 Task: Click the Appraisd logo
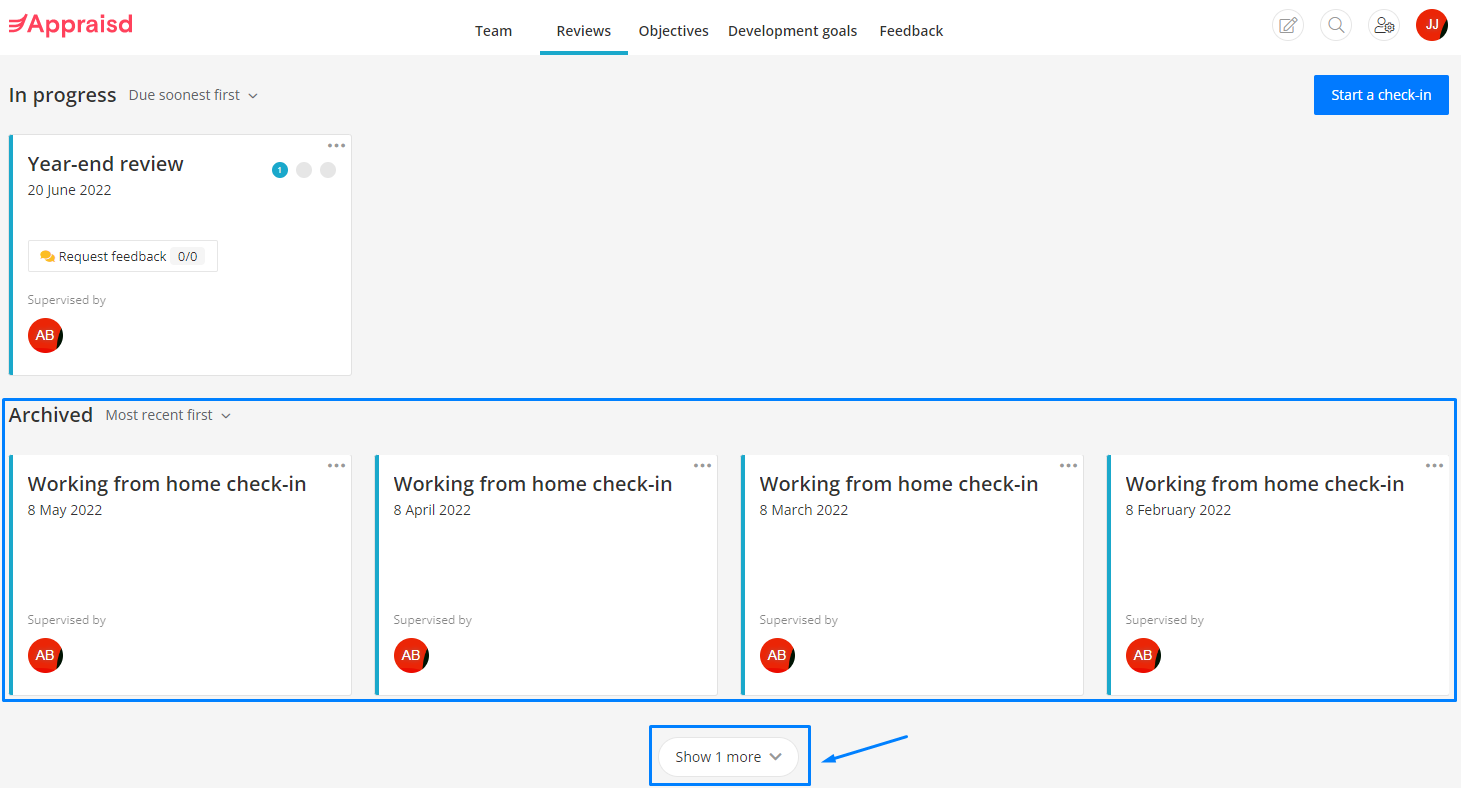point(70,24)
